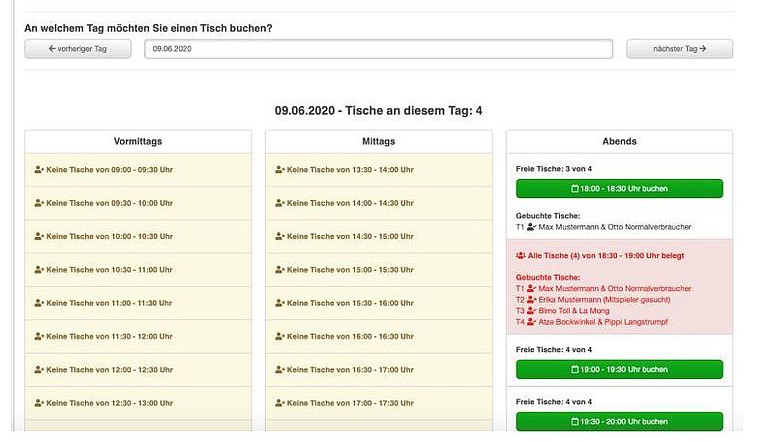The image size is (769, 442).
Task: Click 'Keine Tische von 12:30 - 13:00 Uhr' row
Action: [x=138, y=403]
